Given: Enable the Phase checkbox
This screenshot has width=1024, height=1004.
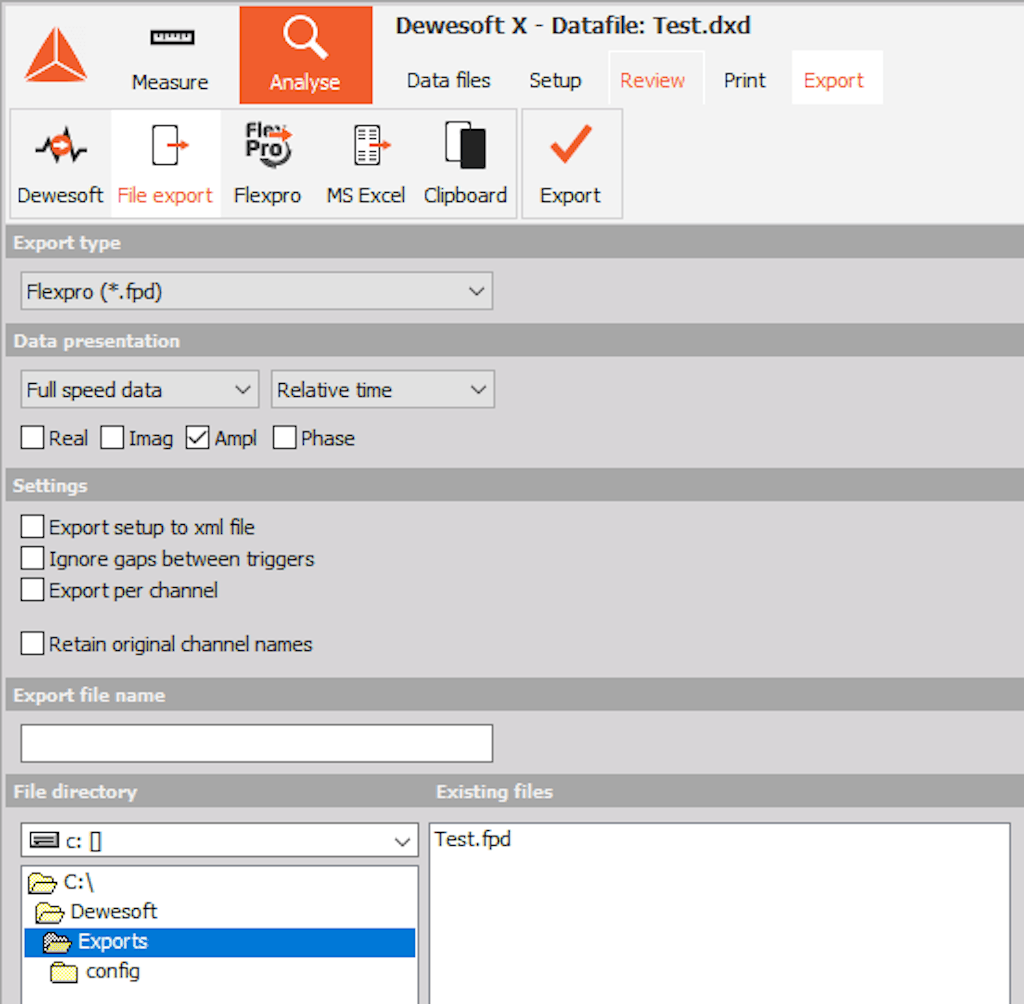Looking at the screenshot, I should coord(284,438).
